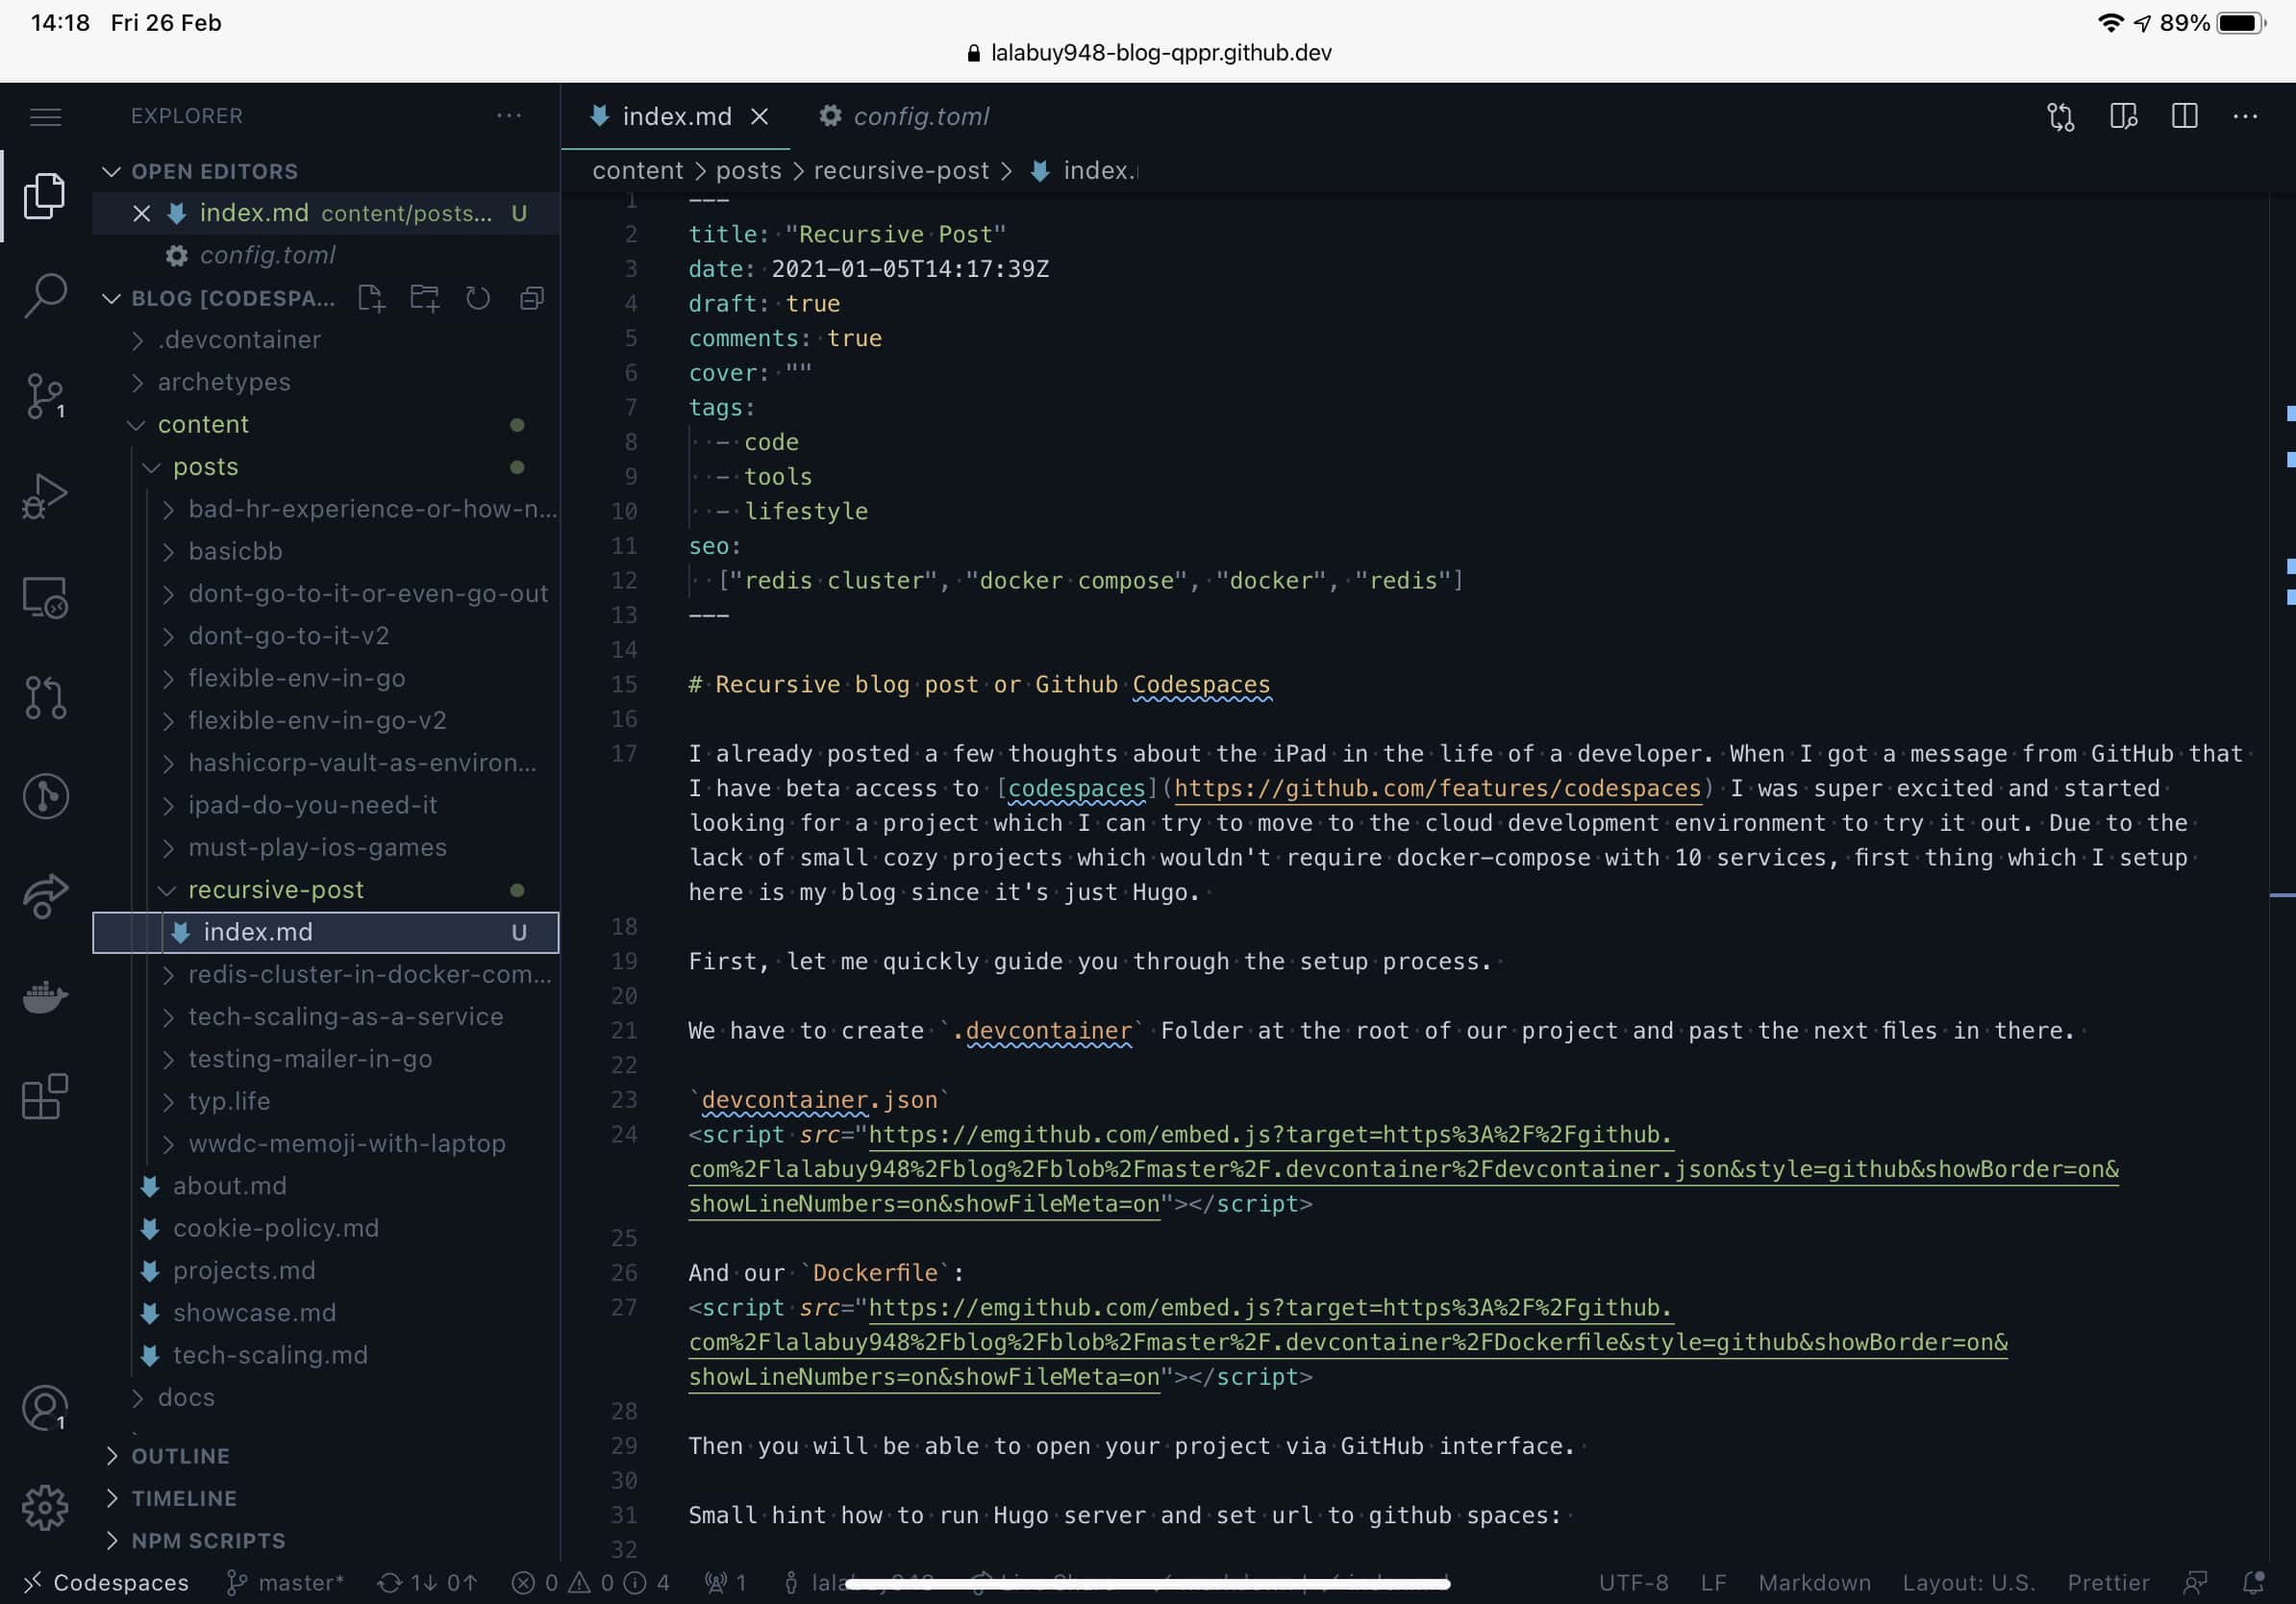
Task: Open the Extensions view icon
Action: click(x=45, y=1097)
